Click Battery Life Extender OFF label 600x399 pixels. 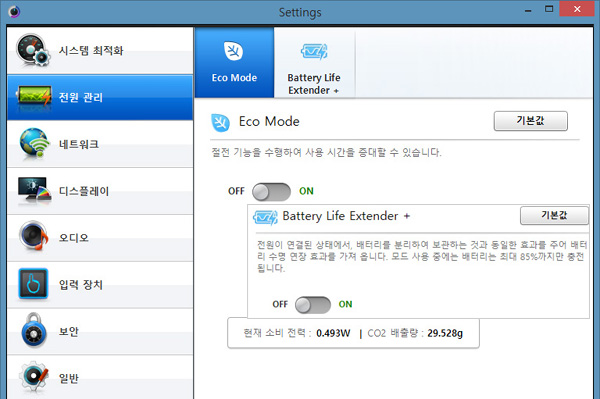point(280,304)
